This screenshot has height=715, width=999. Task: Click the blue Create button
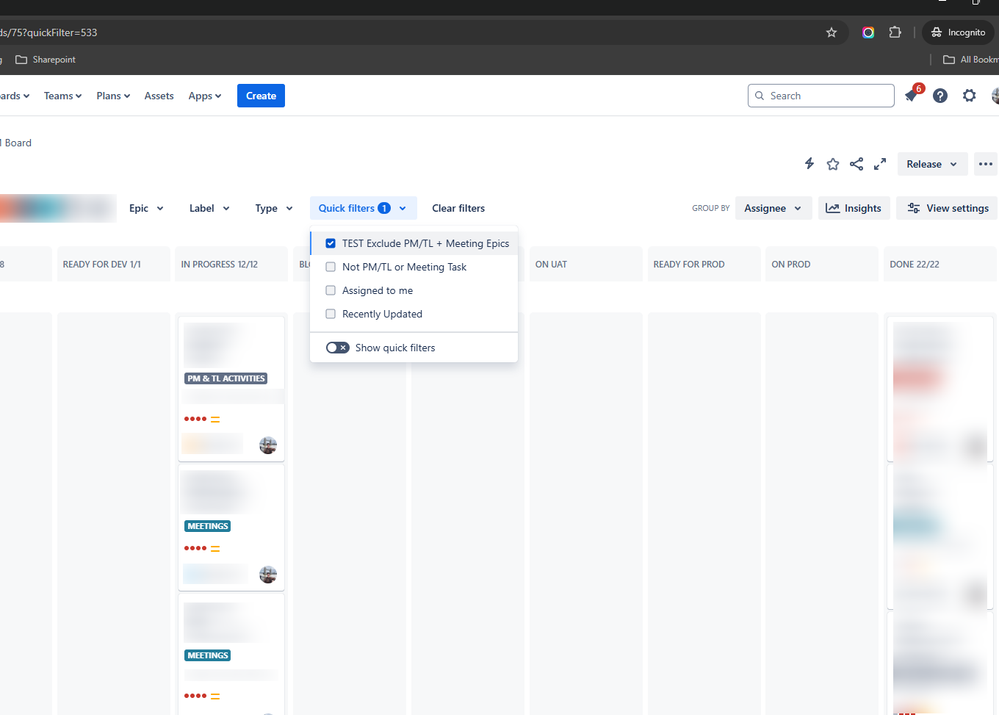(x=261, y=96)
